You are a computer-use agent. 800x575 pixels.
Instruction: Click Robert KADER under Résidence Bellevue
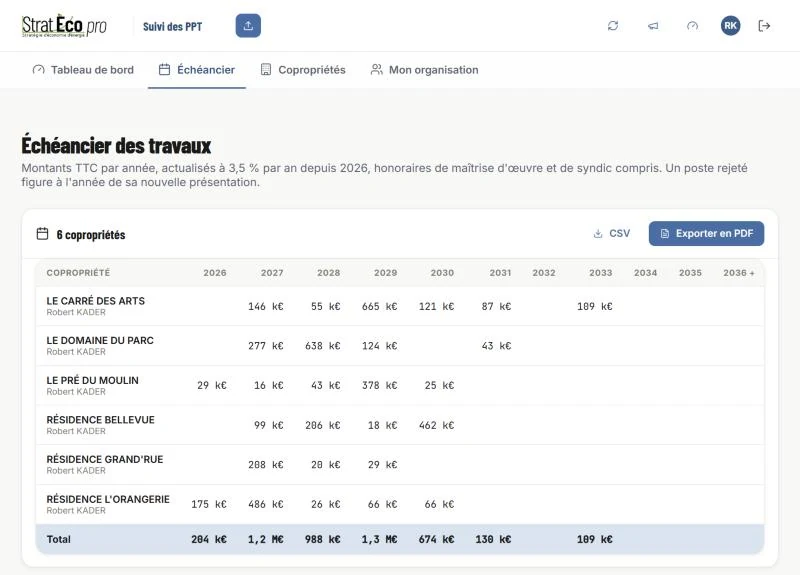tap(76, 431)
